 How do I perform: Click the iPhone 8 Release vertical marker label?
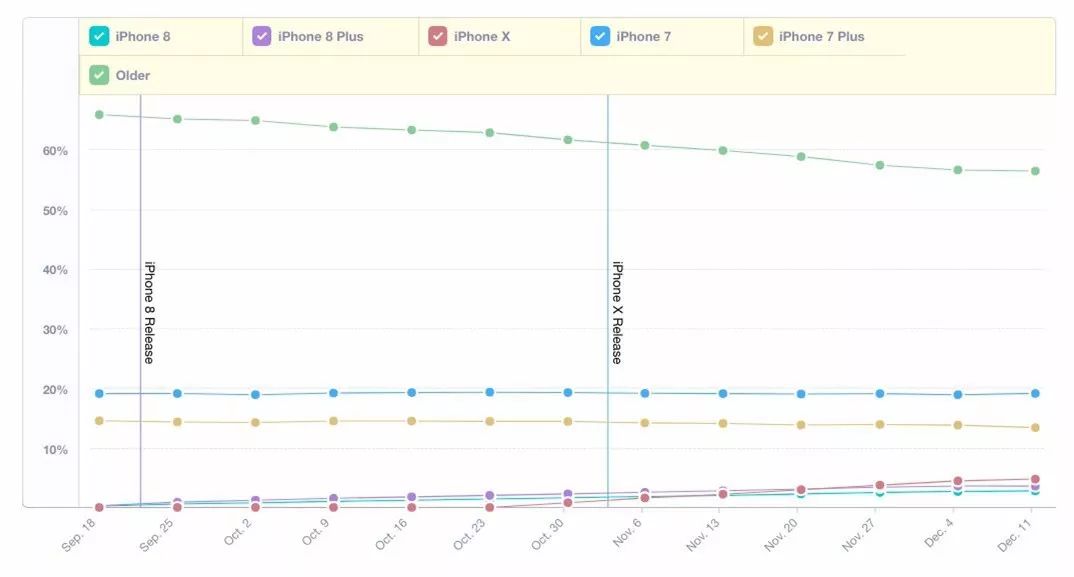(149, 312)
